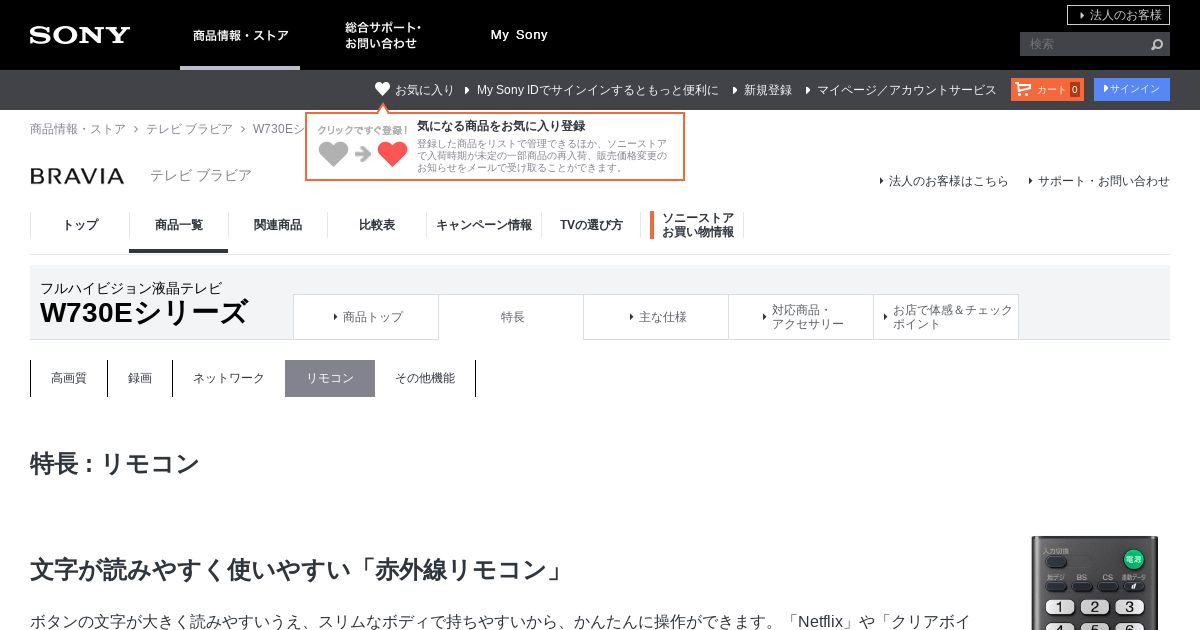Open マイページ／アカウントサービス link
The width and height of the screenshot is (1200, 630).
click(906, 90)
